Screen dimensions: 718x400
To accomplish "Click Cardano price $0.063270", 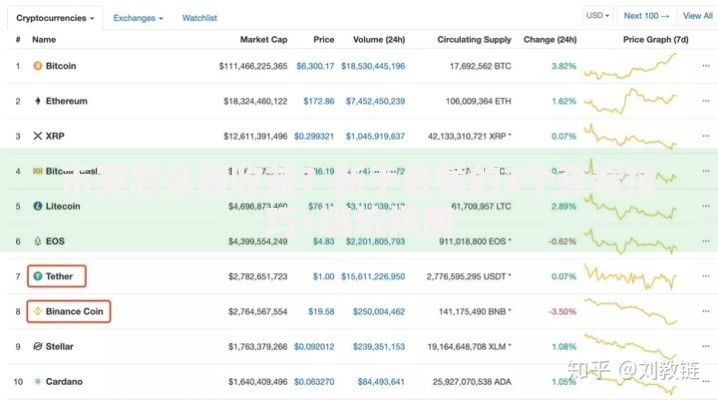I will (x=314, y=381).
